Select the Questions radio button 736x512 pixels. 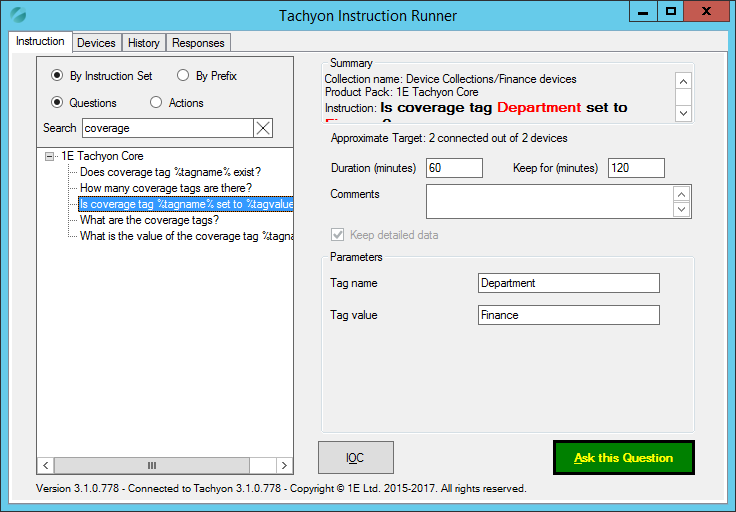(x=58, y=103)
